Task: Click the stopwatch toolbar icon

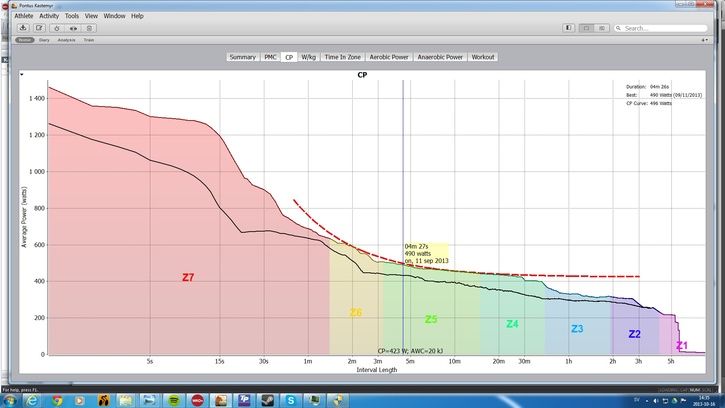Action: [57, 28]
